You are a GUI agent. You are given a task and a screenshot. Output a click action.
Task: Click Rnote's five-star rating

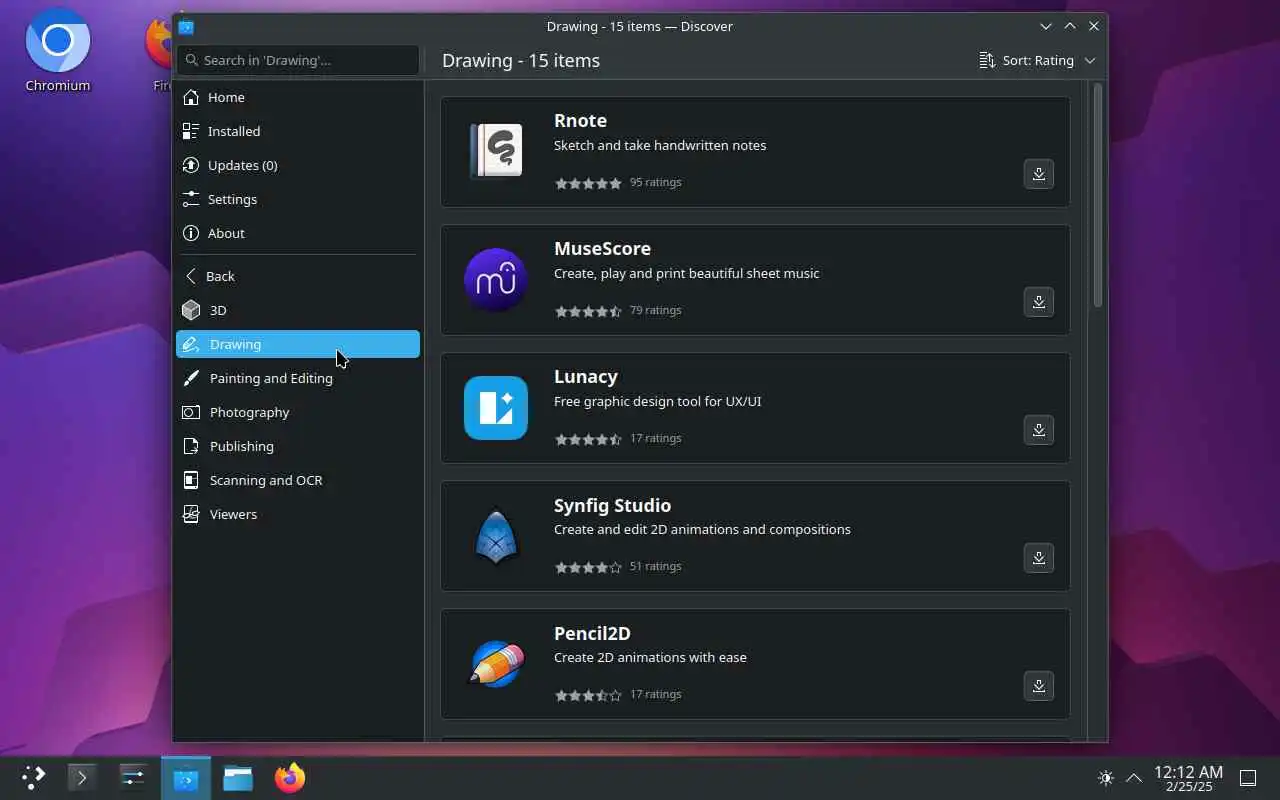click(588, 183)
